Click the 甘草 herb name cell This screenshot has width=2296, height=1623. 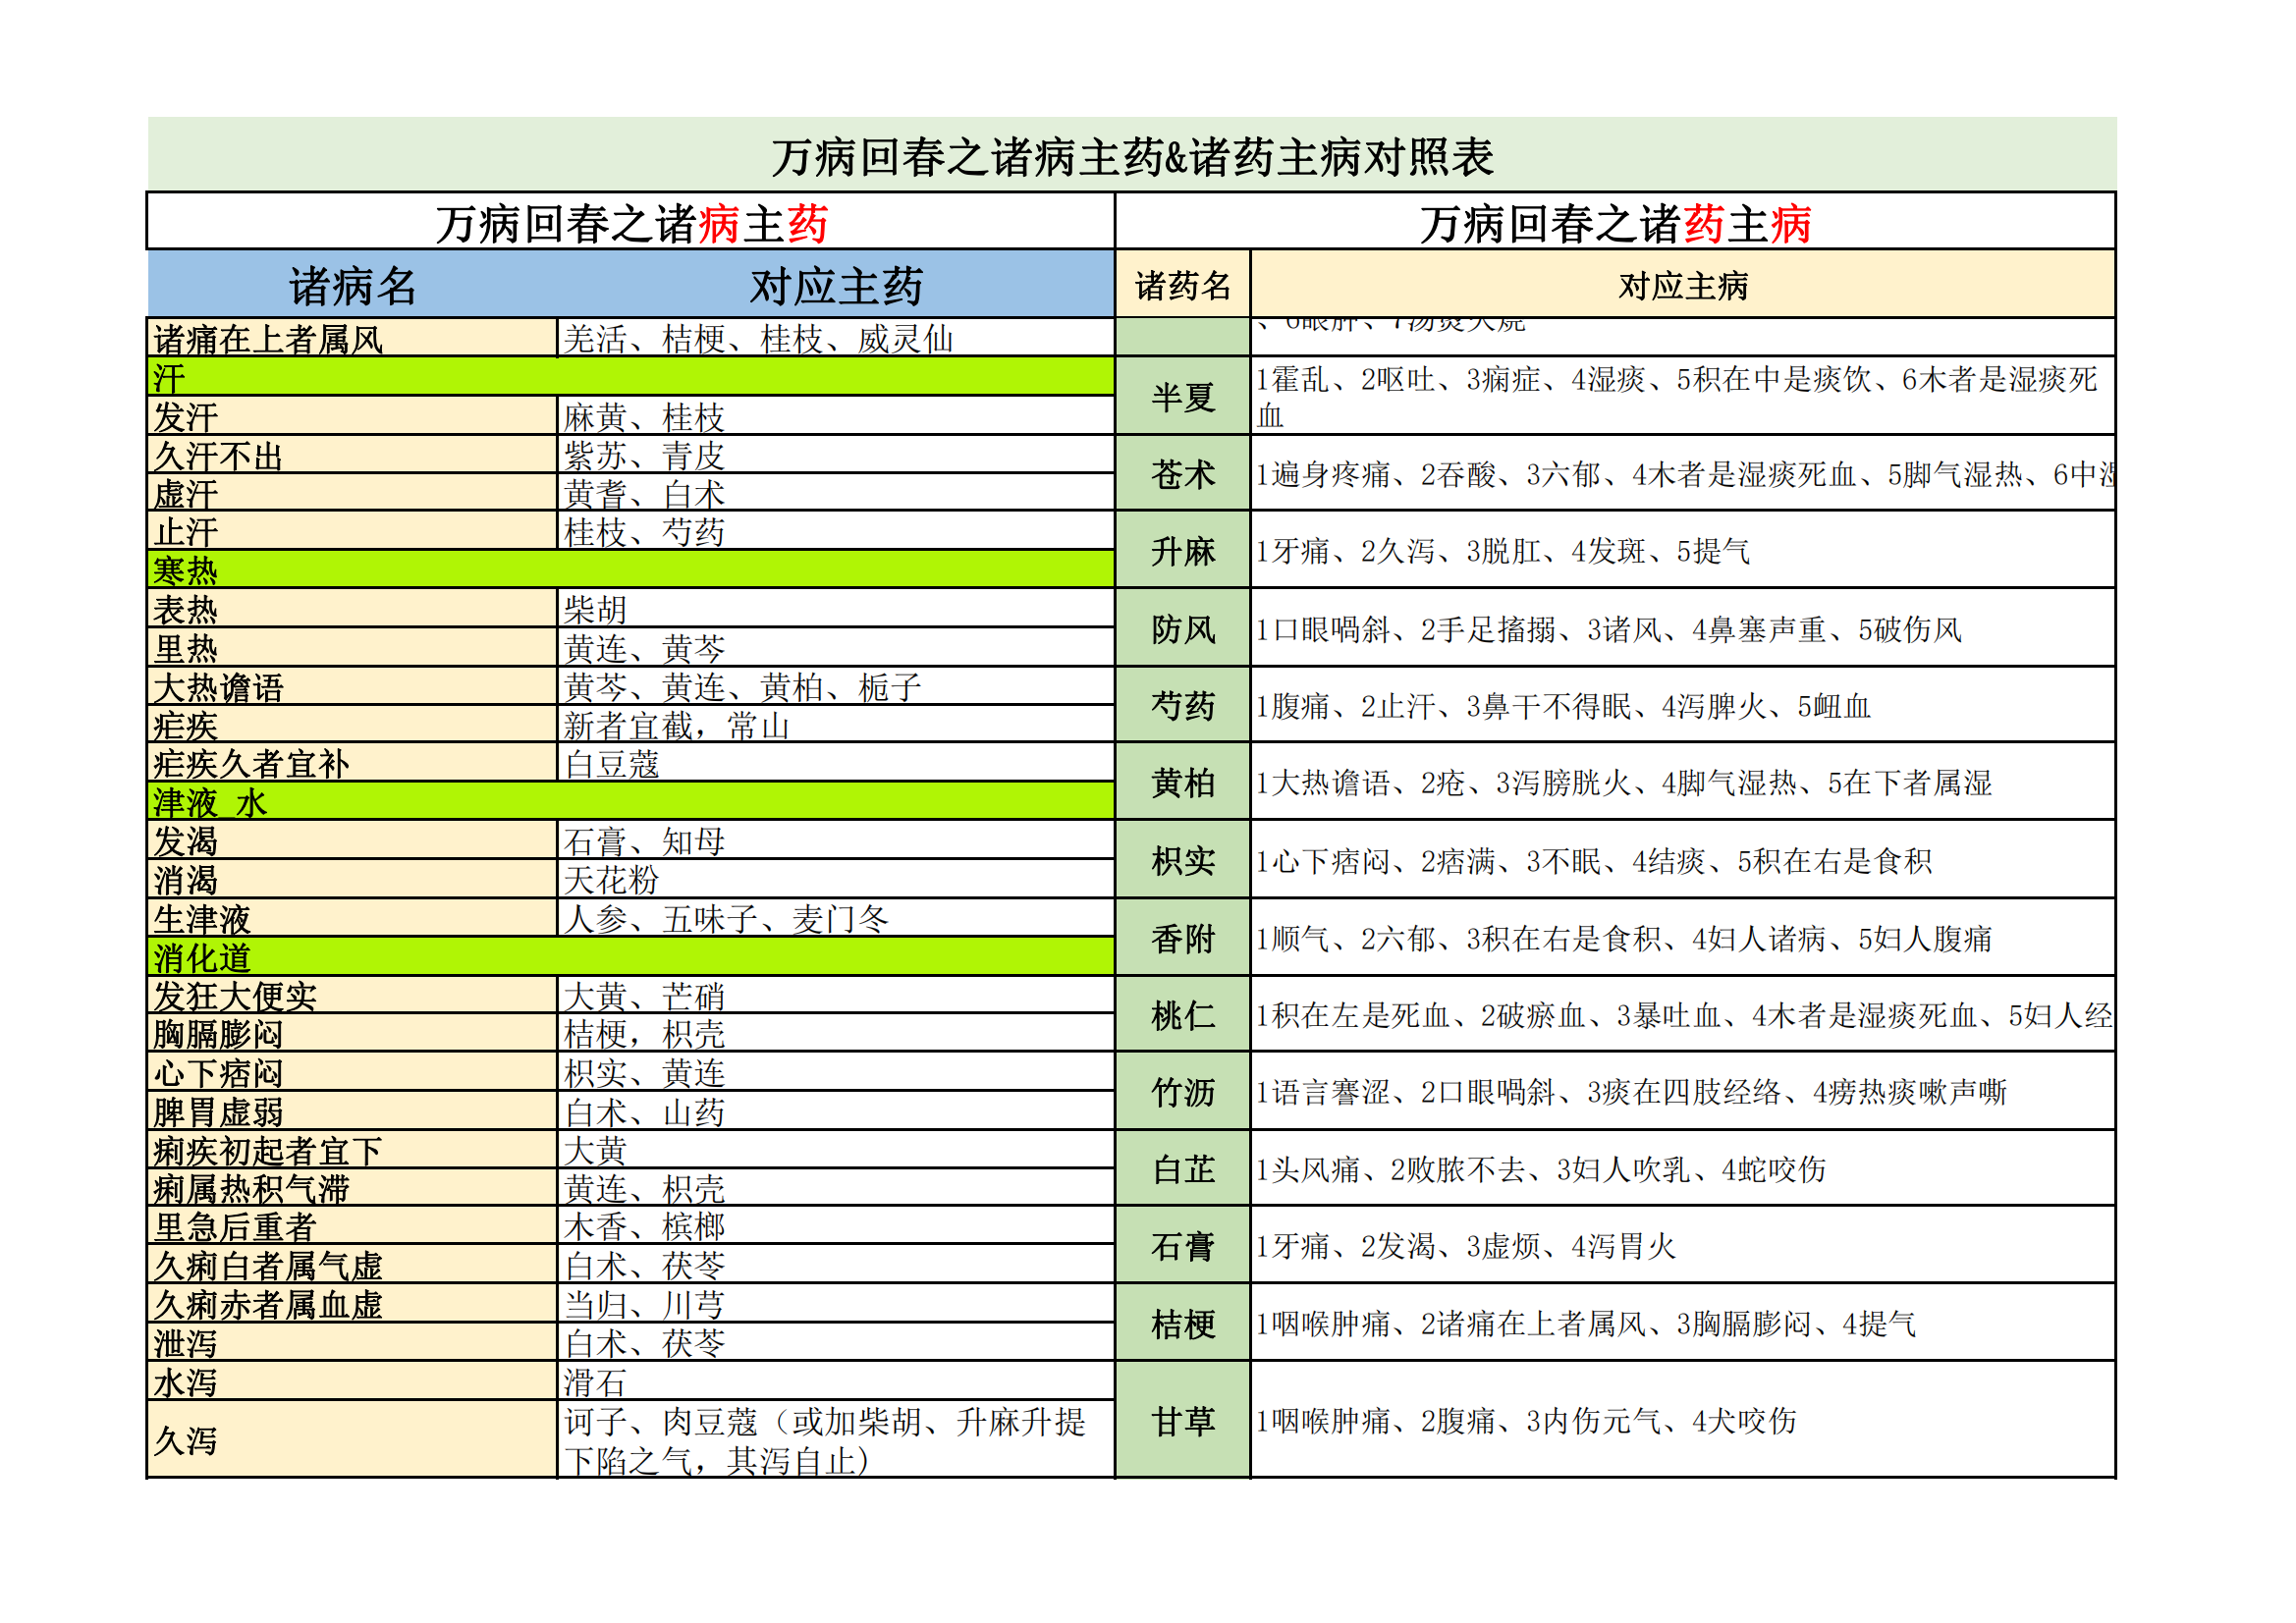(x=1183, y=1420)
